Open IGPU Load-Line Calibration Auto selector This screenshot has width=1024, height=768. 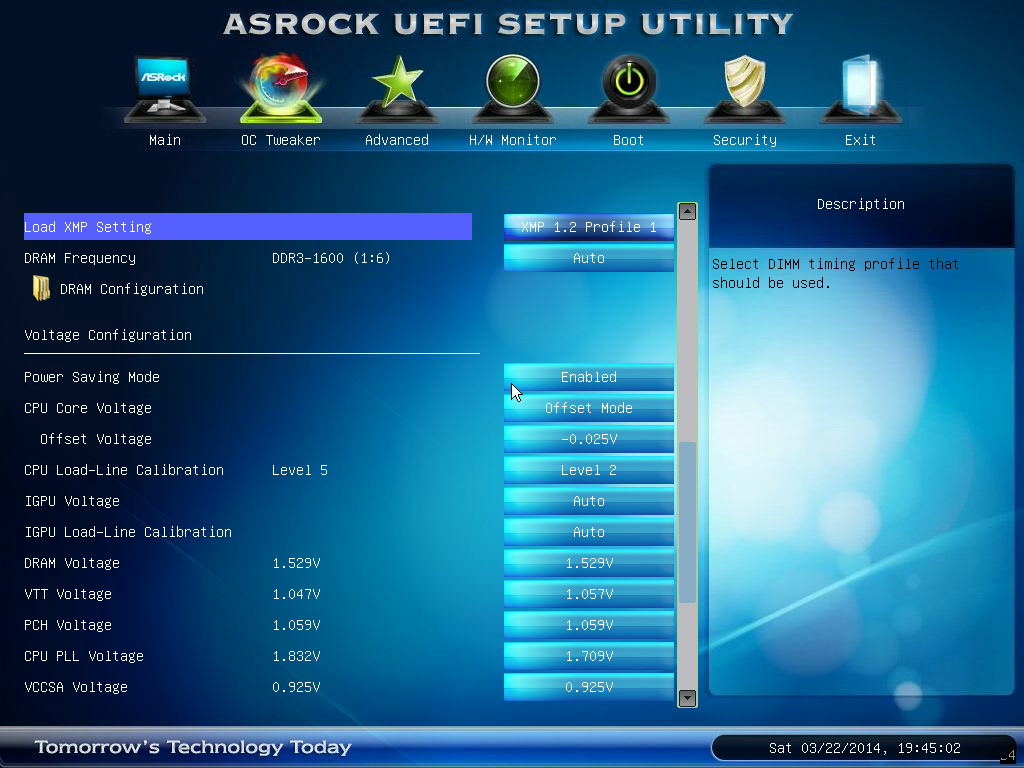pos(588,532)
